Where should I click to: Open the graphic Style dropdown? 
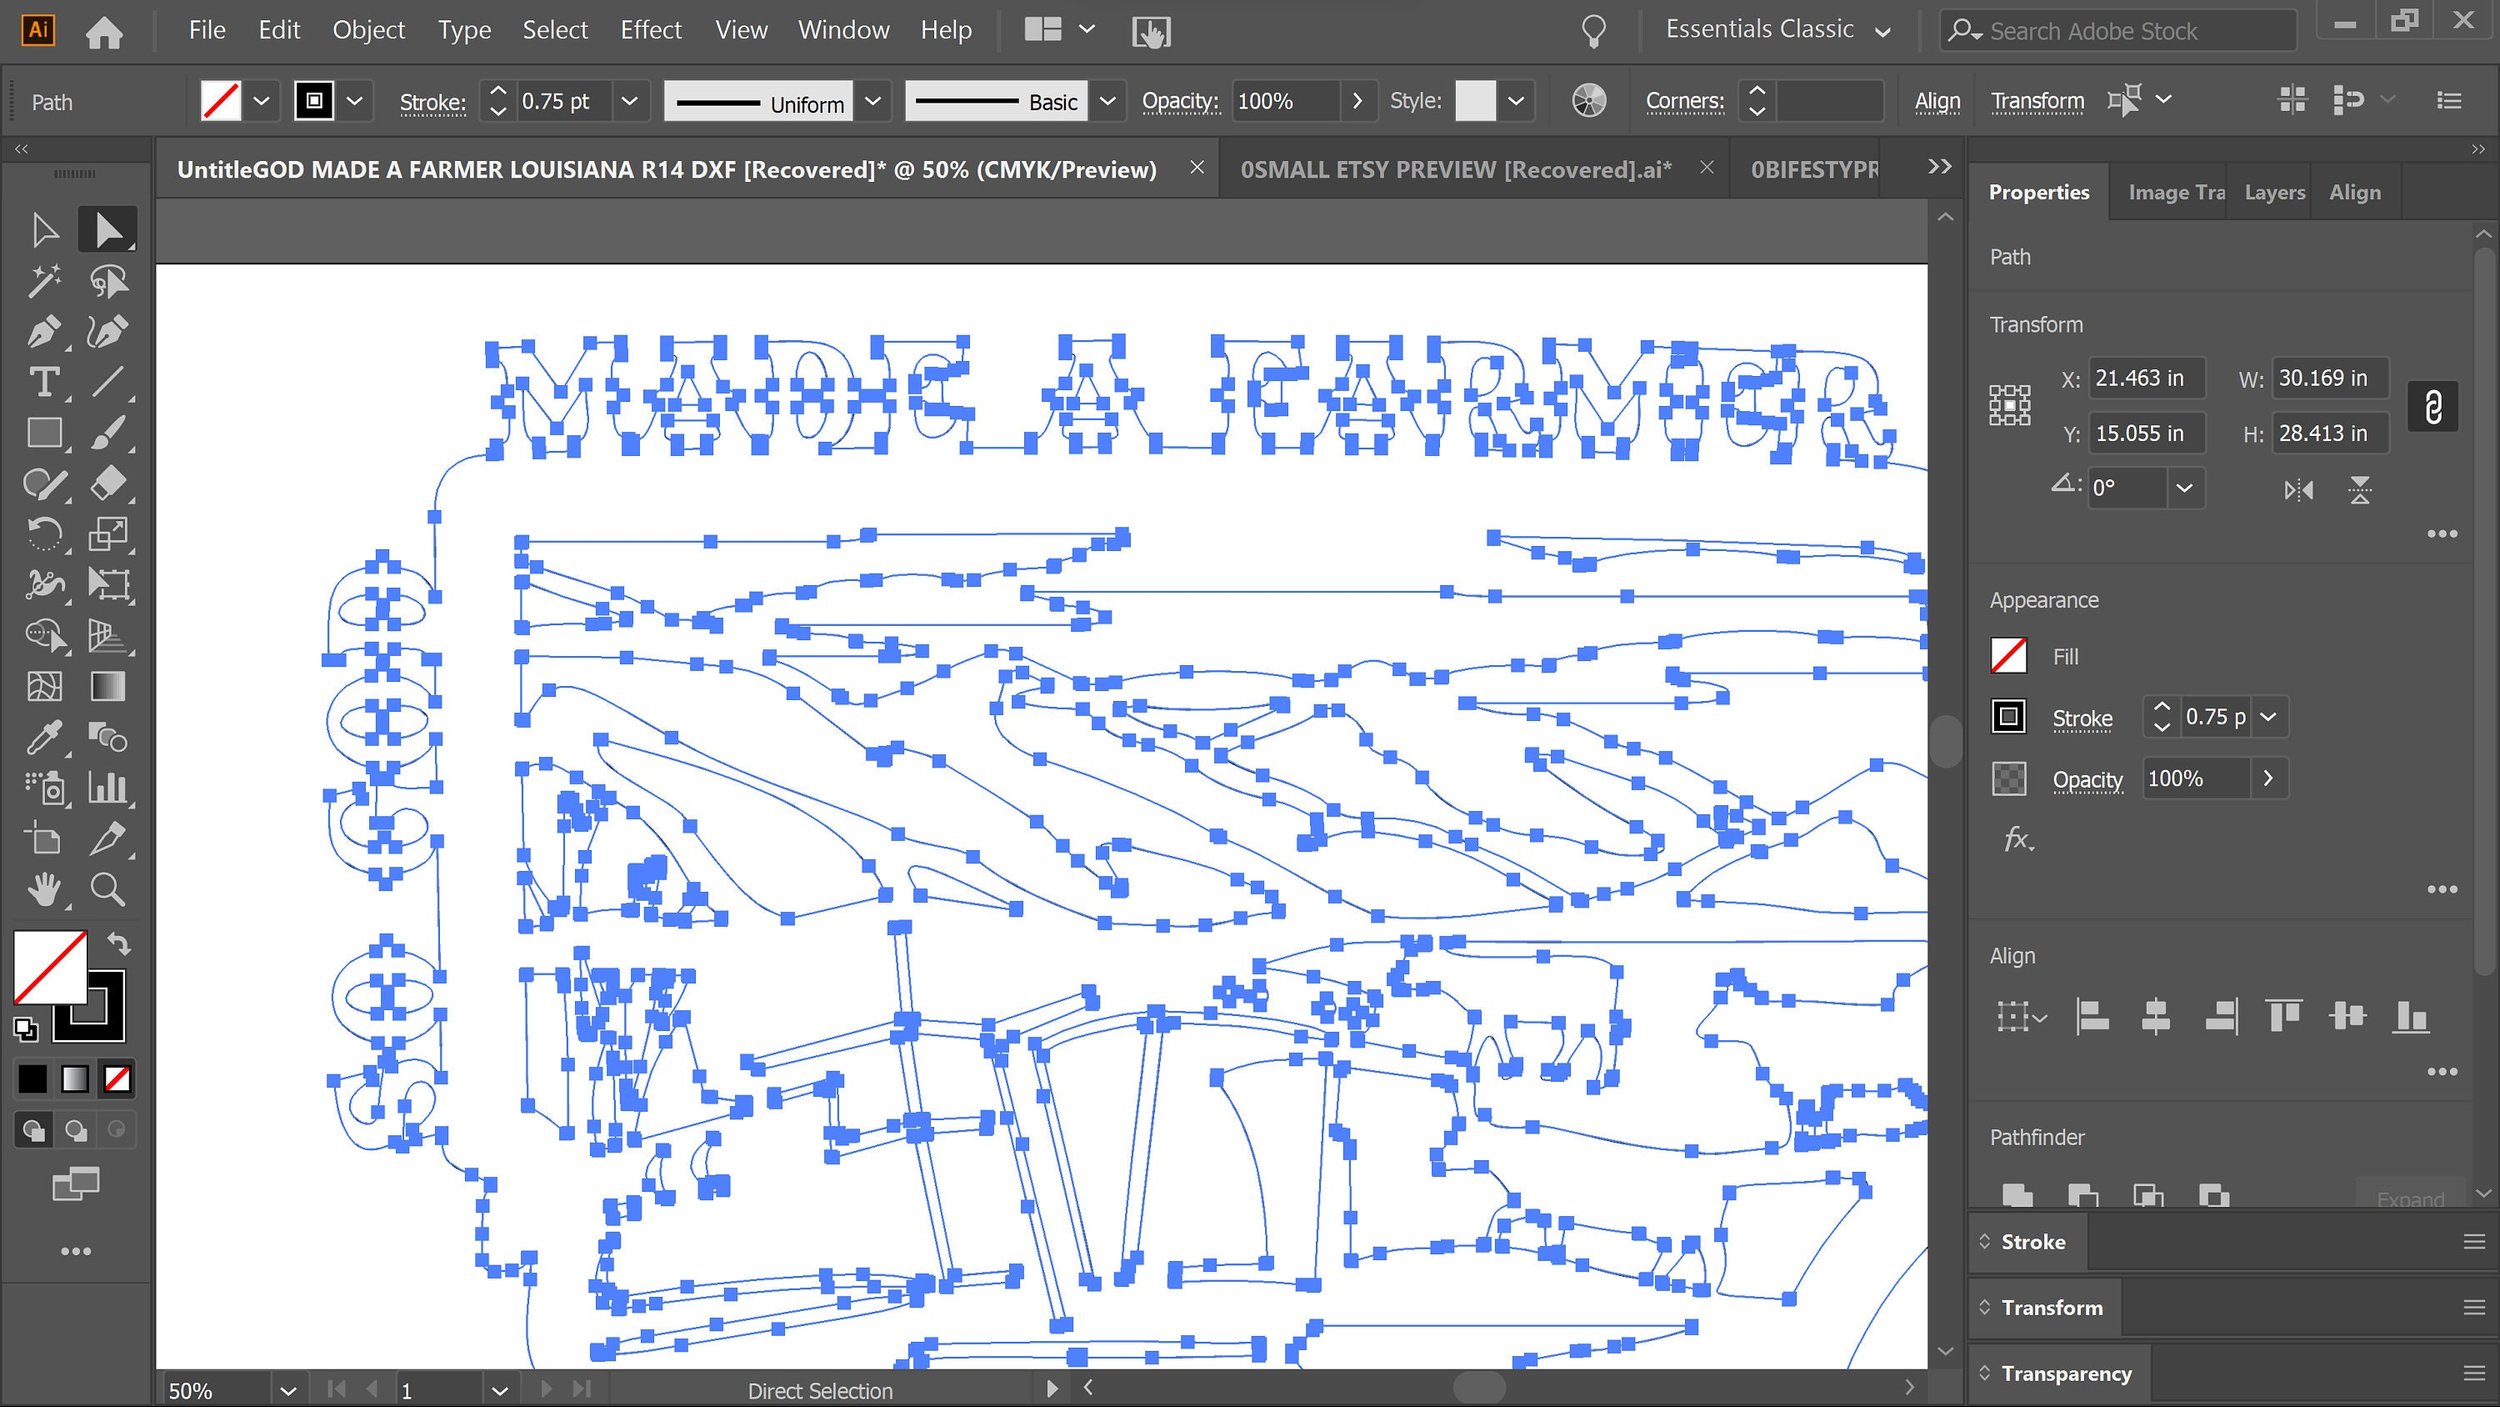(x=1516, y=101)
